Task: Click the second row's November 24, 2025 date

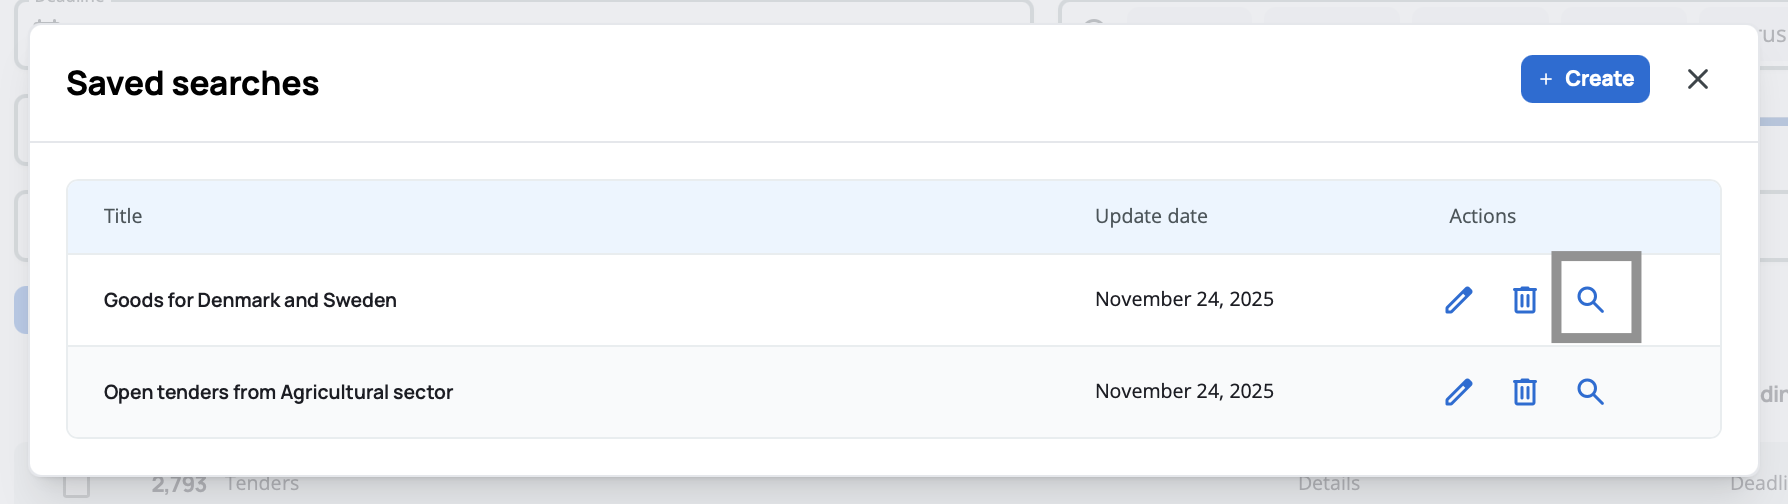Action: click(x=1184, y=391)
